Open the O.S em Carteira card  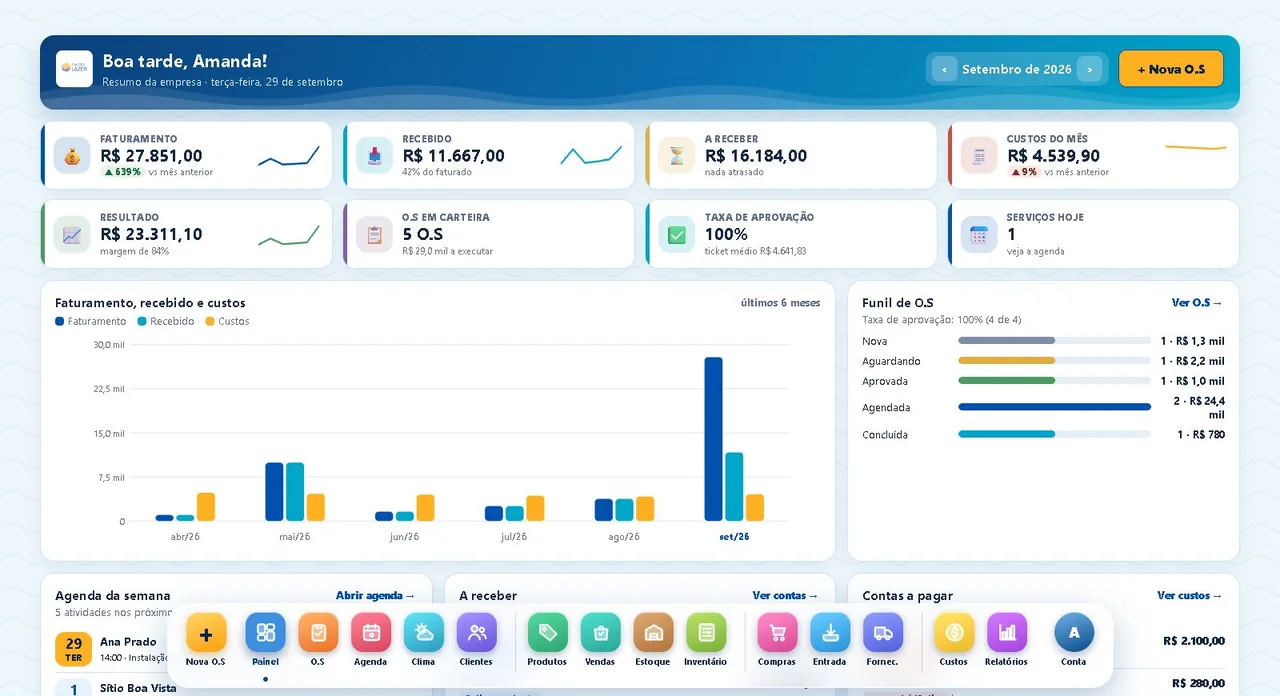(x=489, y=234)
